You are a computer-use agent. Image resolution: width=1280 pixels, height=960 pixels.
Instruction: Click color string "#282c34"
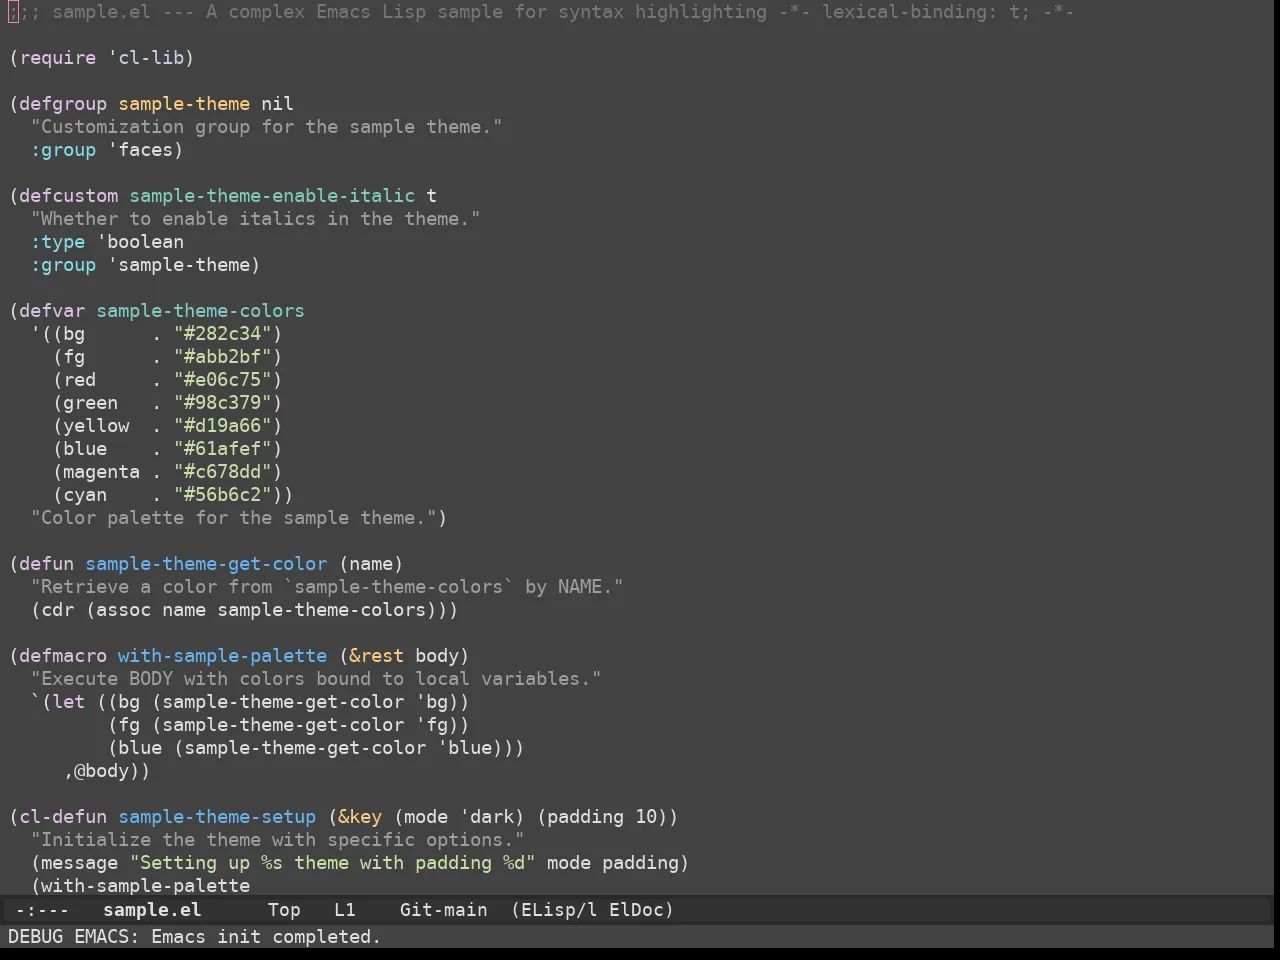(x=223, y=334)
